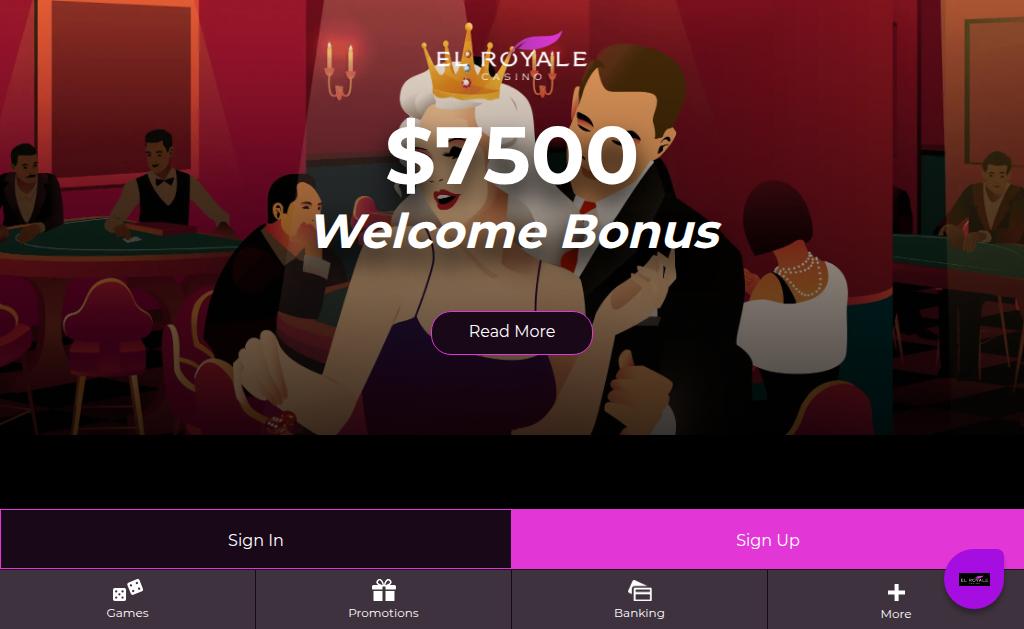Viewport: 1024px width, 629px height.
Task: Open the purple El Royale chat bubble
Action: (x=974, y=579)
